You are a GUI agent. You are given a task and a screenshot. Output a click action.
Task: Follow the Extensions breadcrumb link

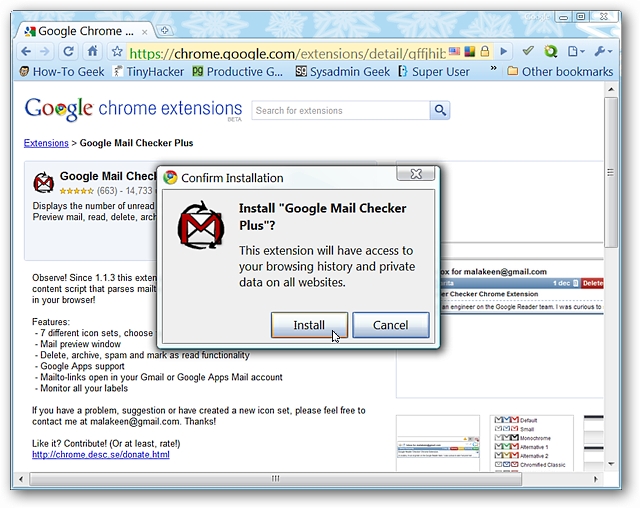click(46, 143)
